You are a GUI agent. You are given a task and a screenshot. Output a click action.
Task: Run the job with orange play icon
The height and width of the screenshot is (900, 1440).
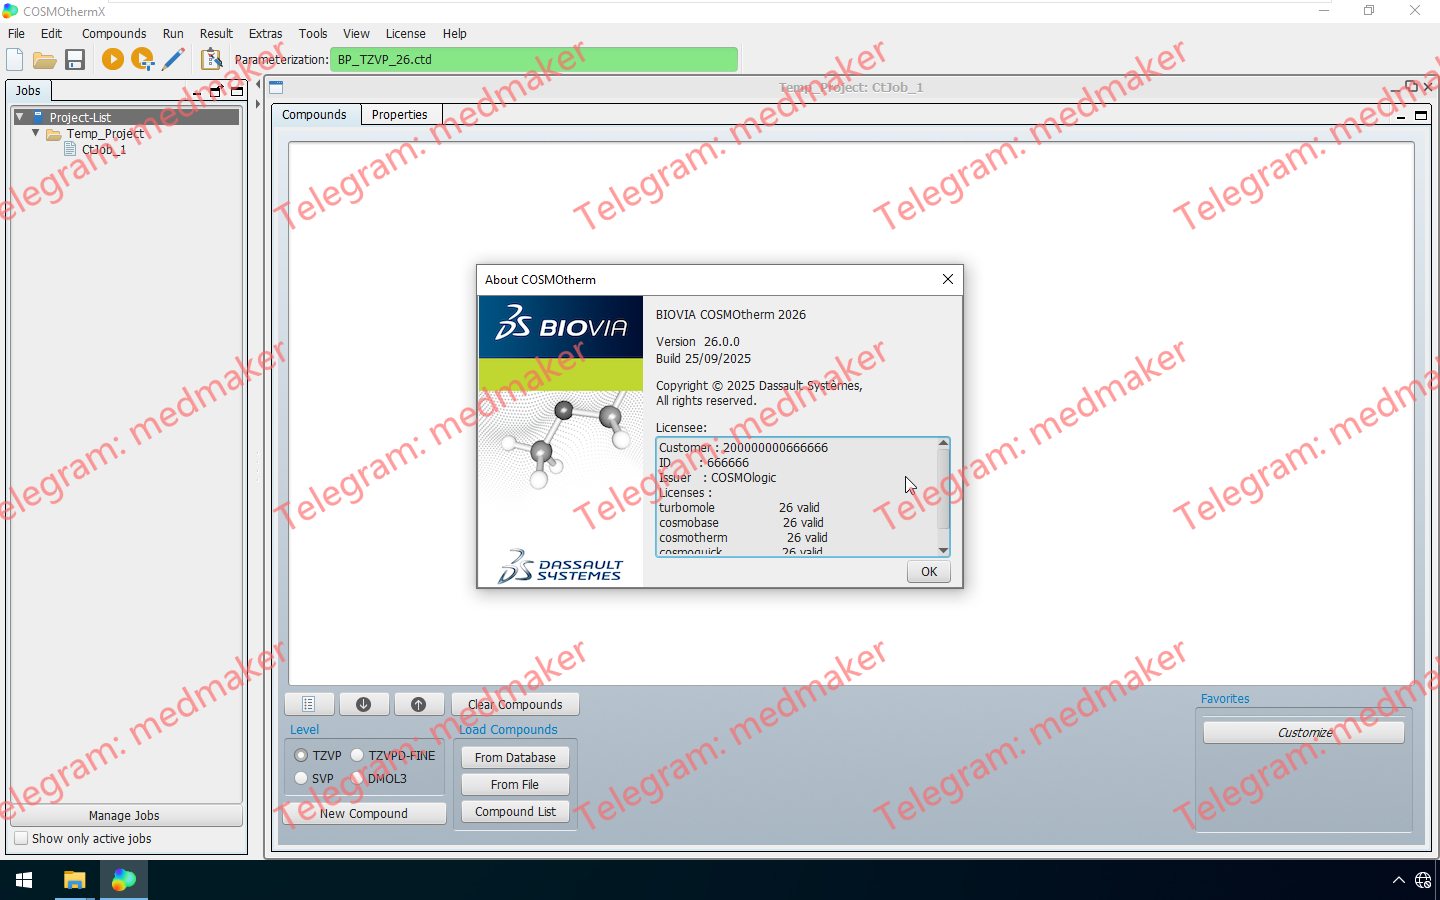click(112, 60)
